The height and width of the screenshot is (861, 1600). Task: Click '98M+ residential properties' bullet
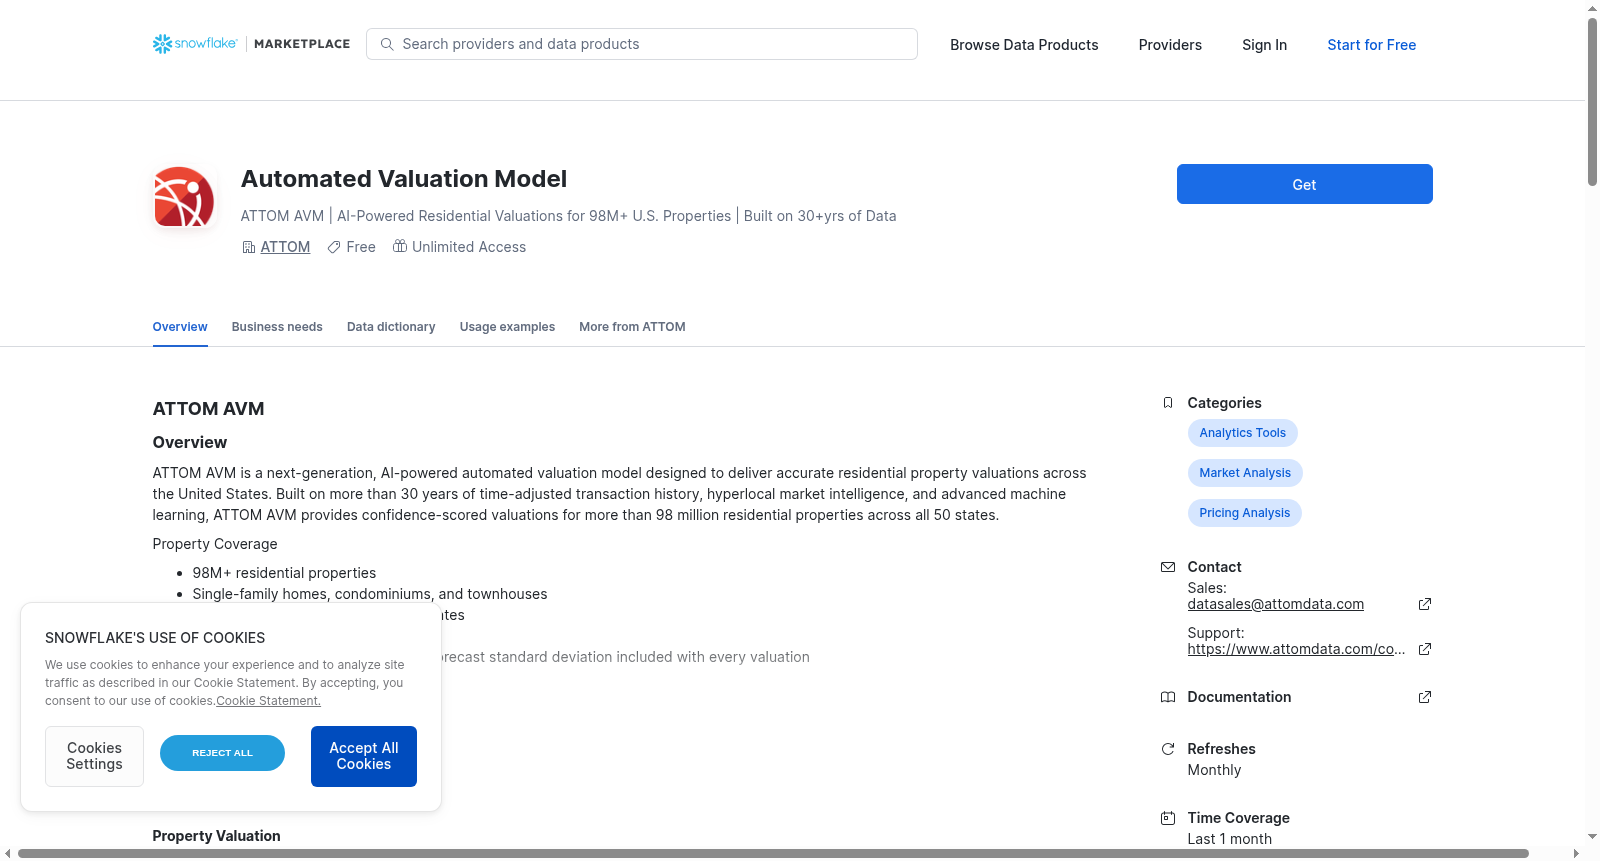pos(284,573)
